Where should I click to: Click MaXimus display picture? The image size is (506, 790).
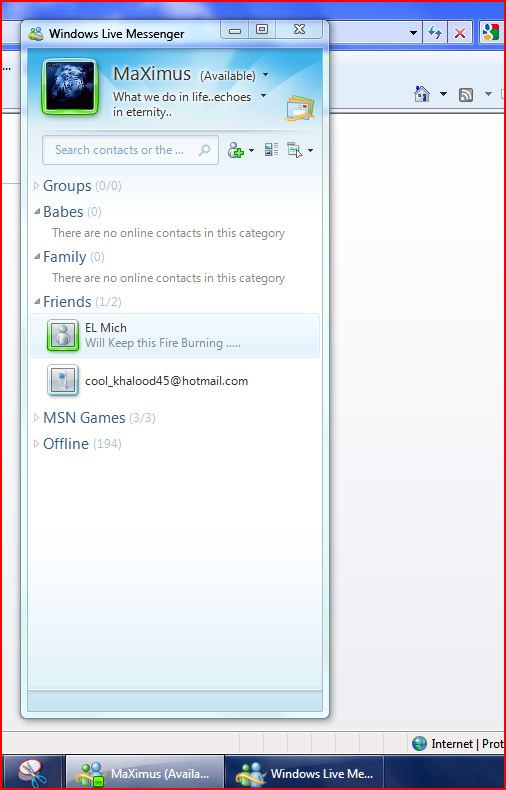point(70,86)
